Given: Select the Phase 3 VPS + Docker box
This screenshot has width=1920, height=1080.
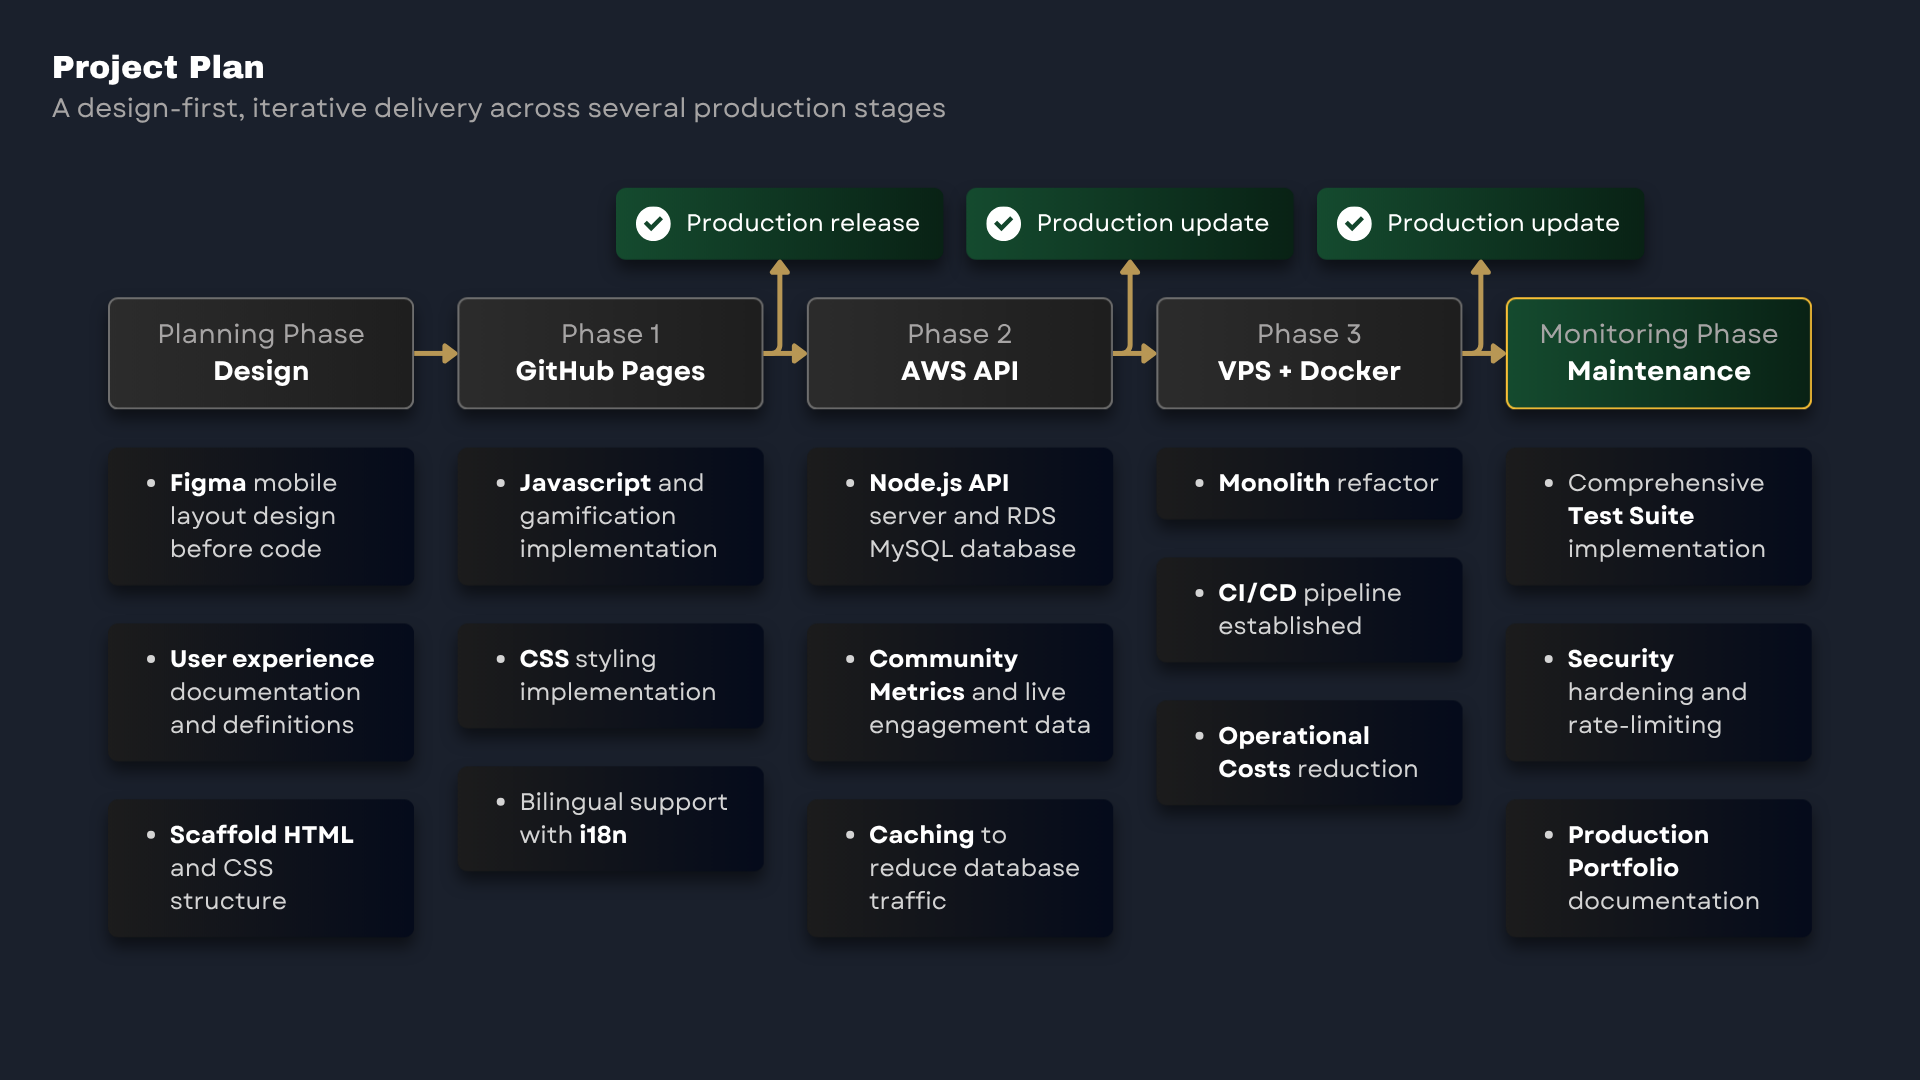Looking at the screenshot, I should click(1309, 353).
